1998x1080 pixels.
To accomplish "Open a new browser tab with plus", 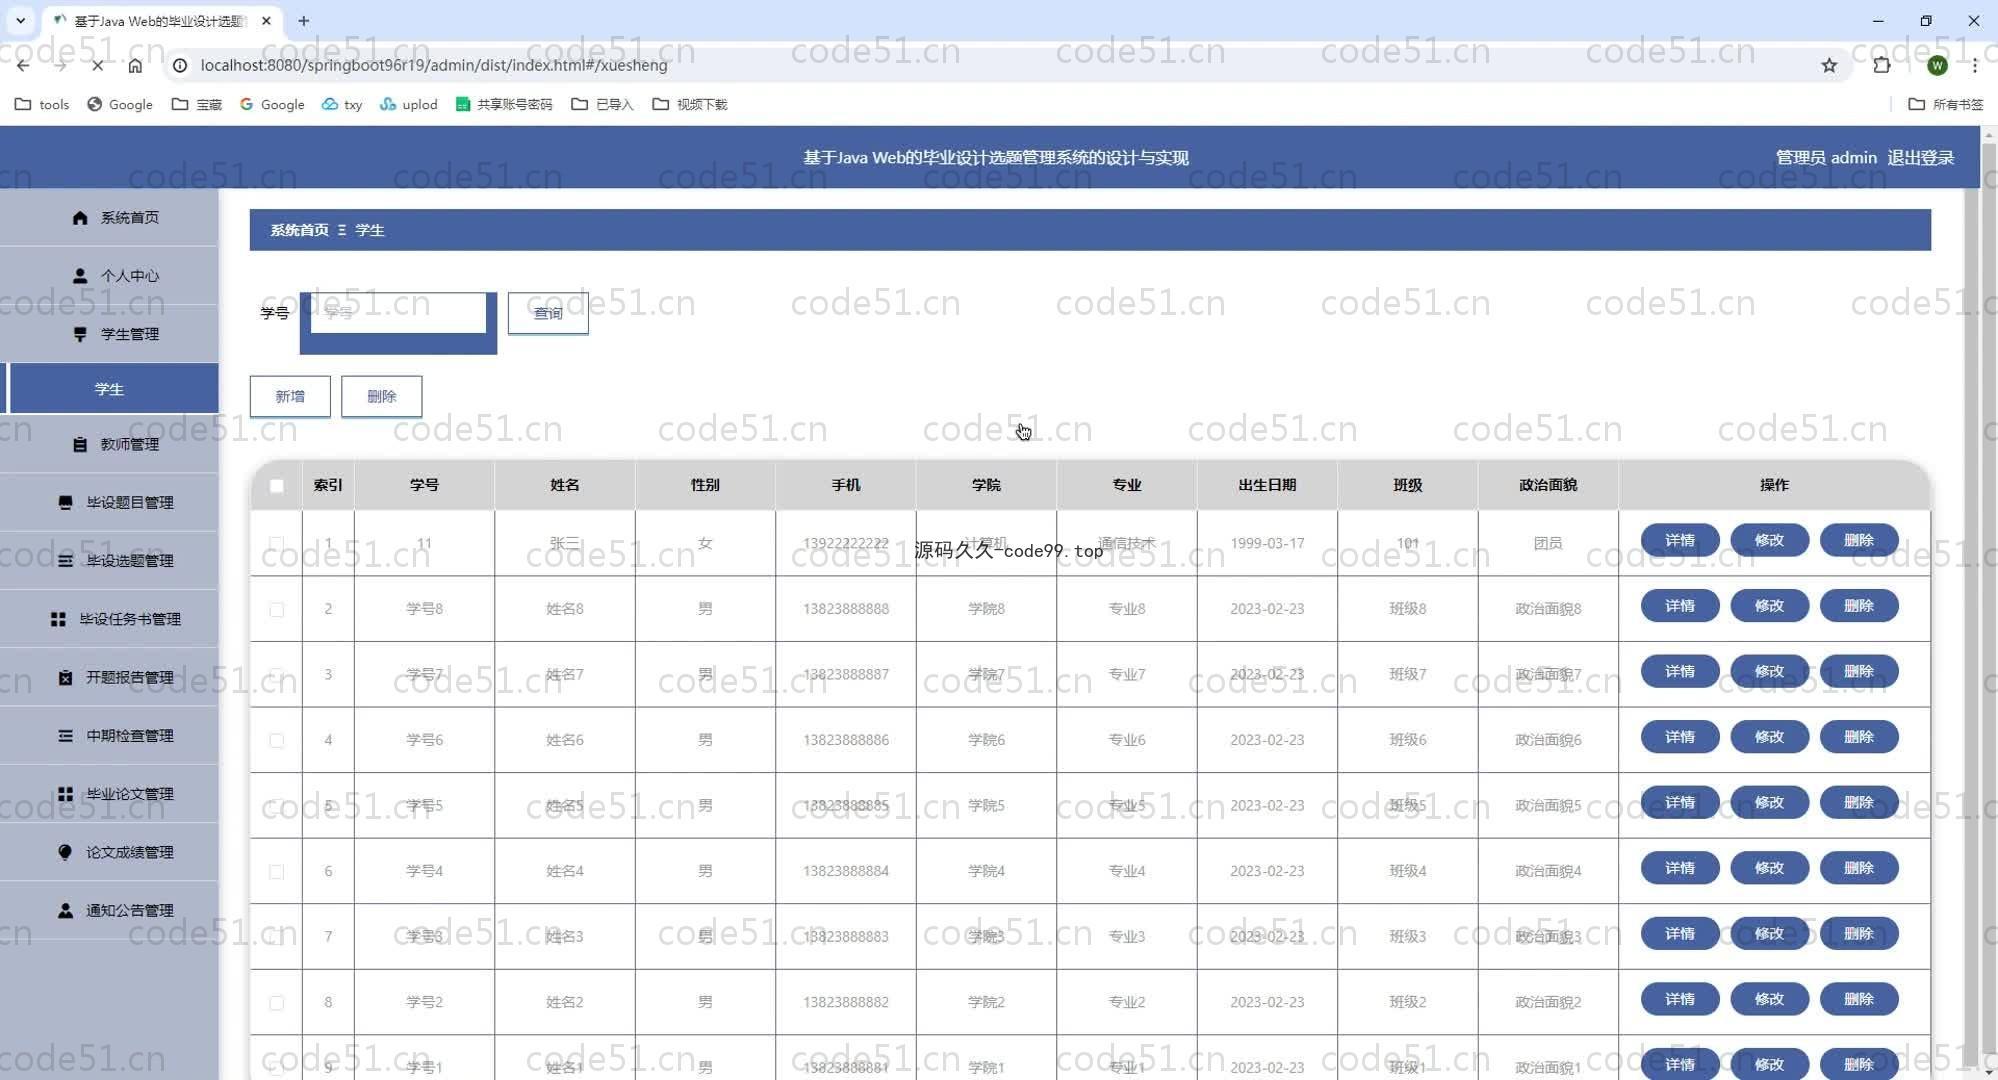I will pos(304,20).
